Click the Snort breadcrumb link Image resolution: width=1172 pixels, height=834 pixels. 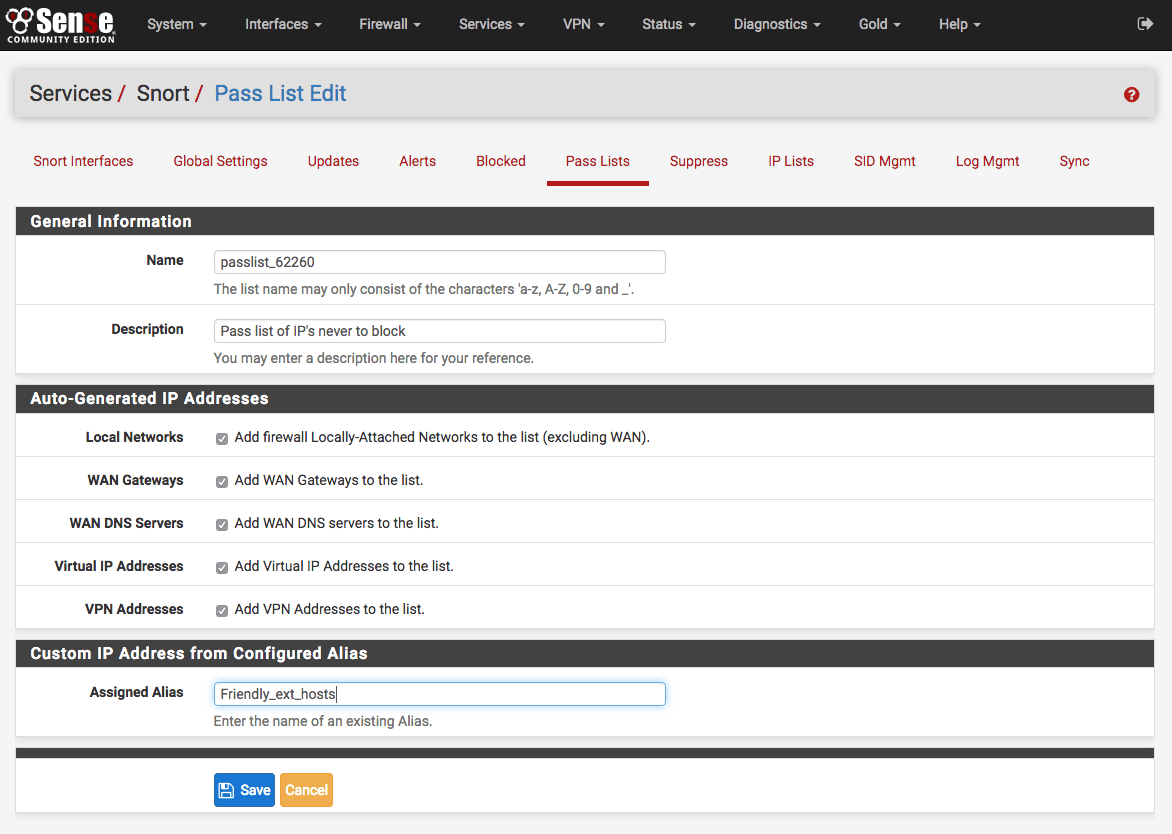pyautogui.click(x=163, y=93)
